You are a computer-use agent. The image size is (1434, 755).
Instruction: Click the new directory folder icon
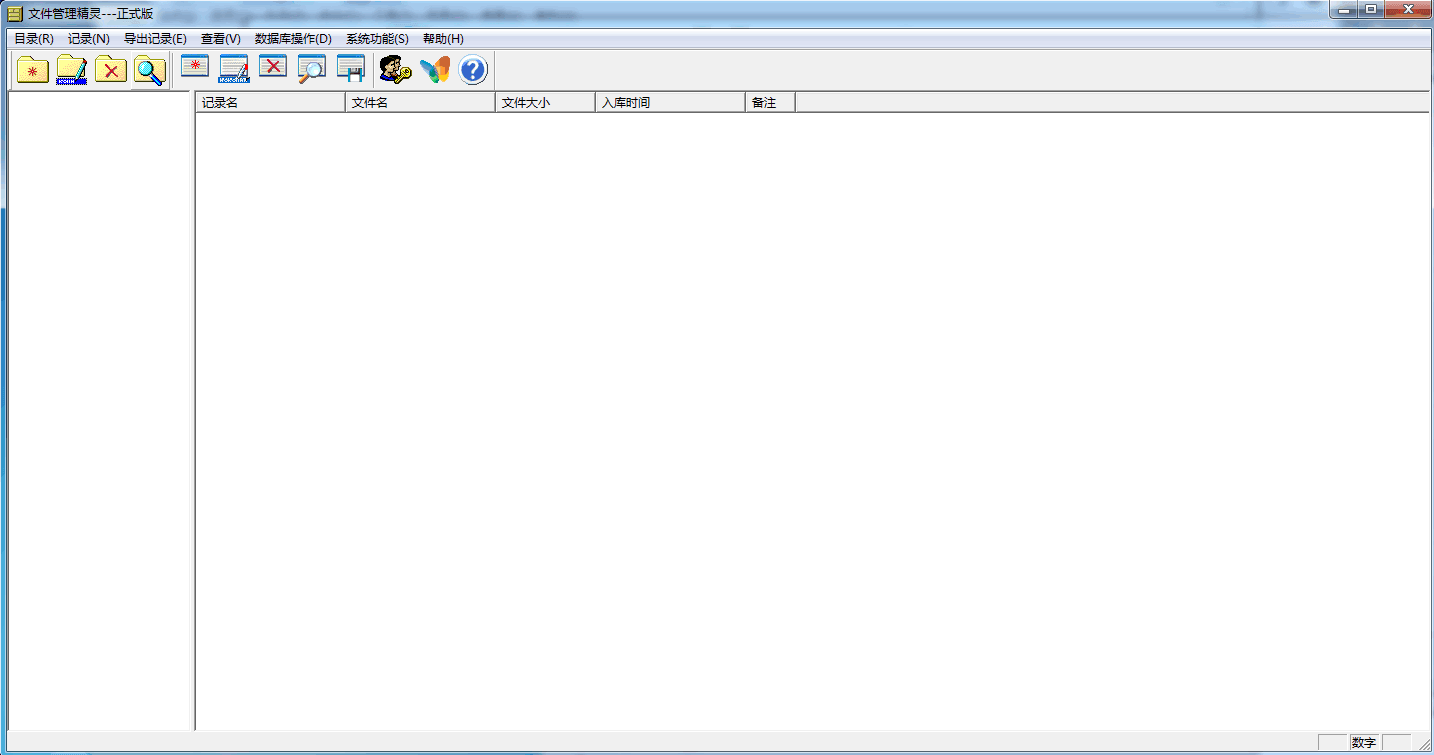pos(33,71)
